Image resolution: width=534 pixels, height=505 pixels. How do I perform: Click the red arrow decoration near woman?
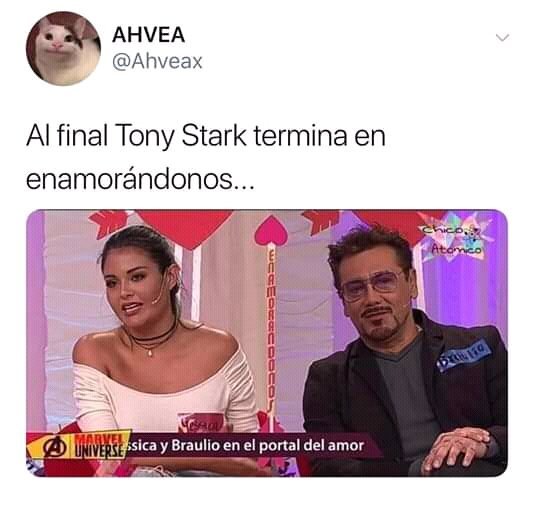[x=110, y=223]
